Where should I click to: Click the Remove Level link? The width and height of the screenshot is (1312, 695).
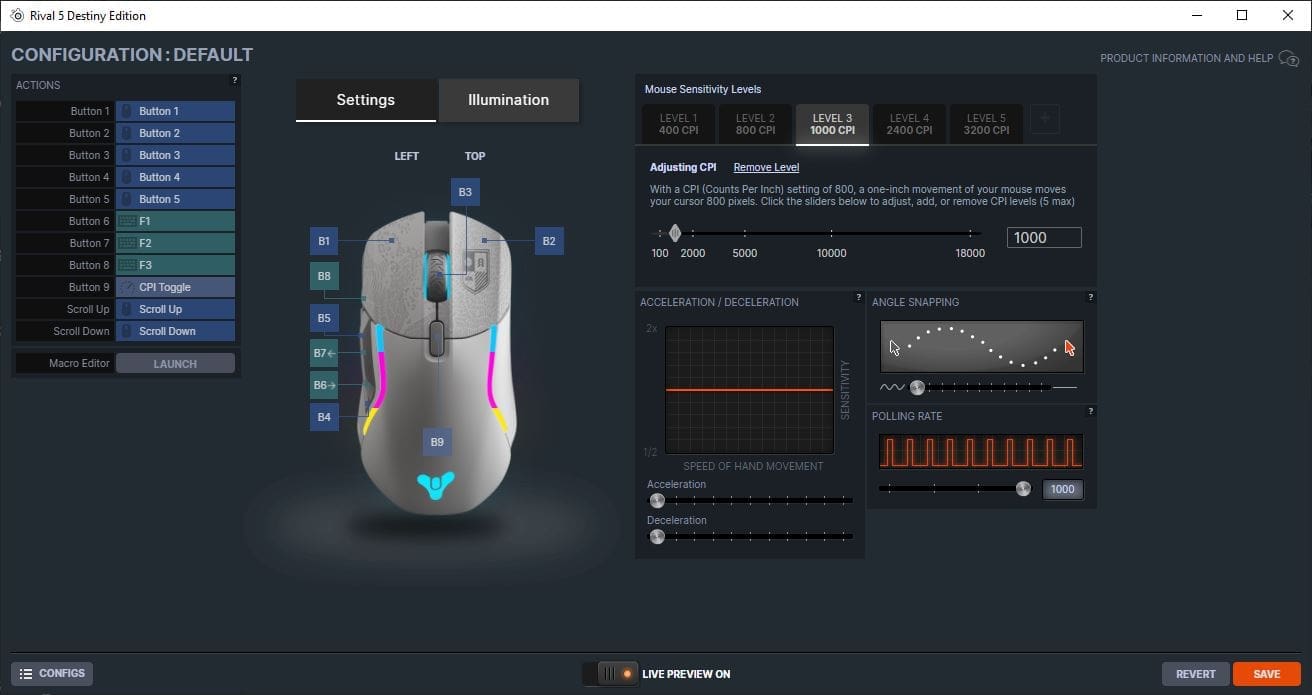[x=766, y=167]
